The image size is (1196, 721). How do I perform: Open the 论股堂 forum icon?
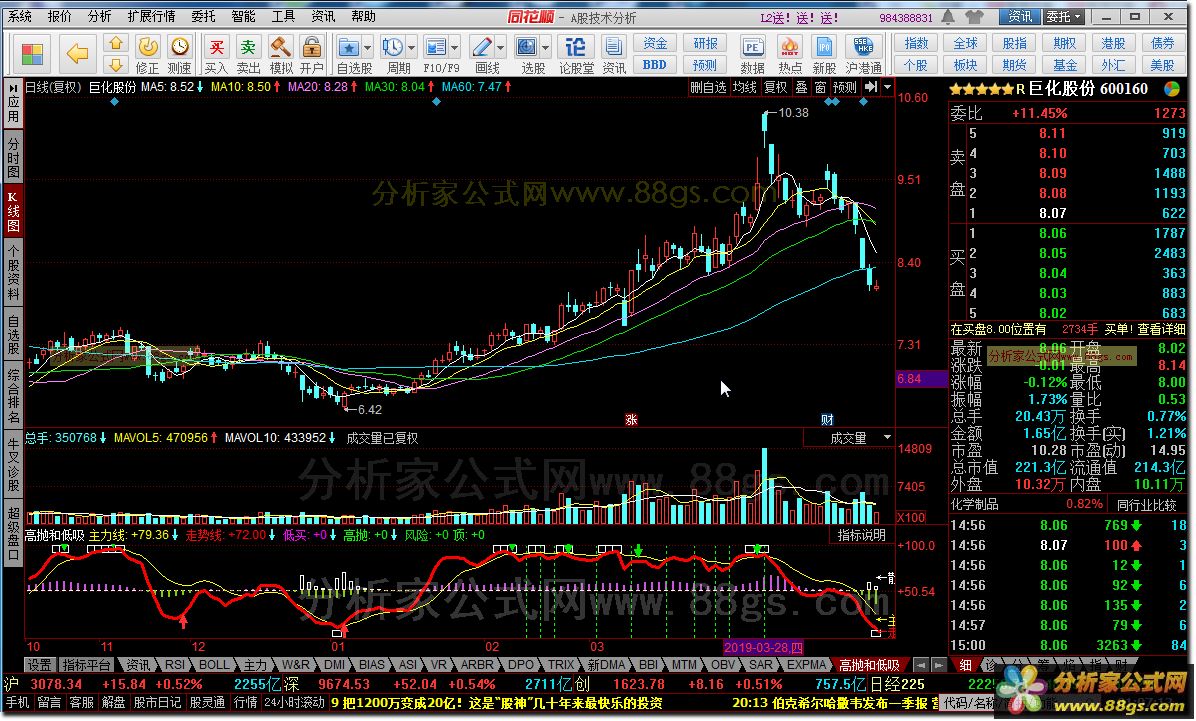pyautogui.click(x=576, y=48)
